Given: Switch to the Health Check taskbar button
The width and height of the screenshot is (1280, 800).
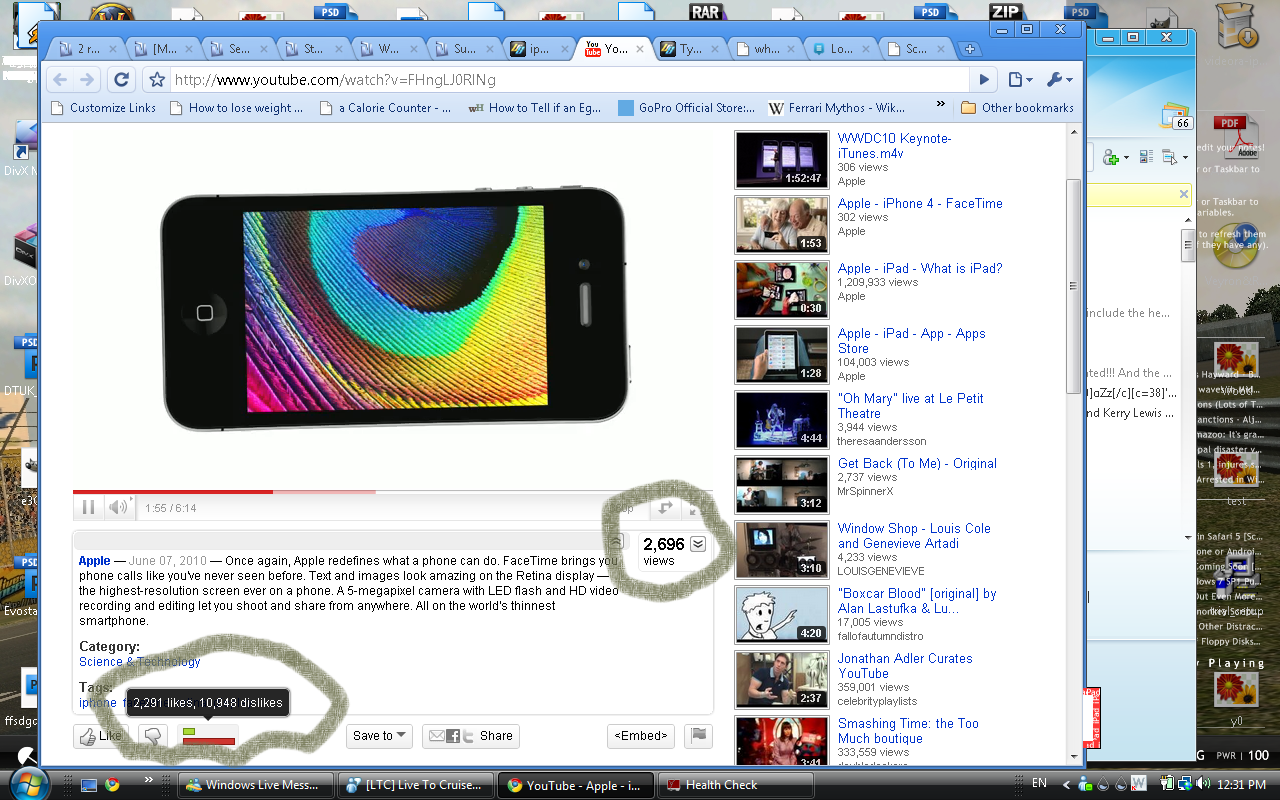Looking at the screenshot, I should click(x=738, y=785).
